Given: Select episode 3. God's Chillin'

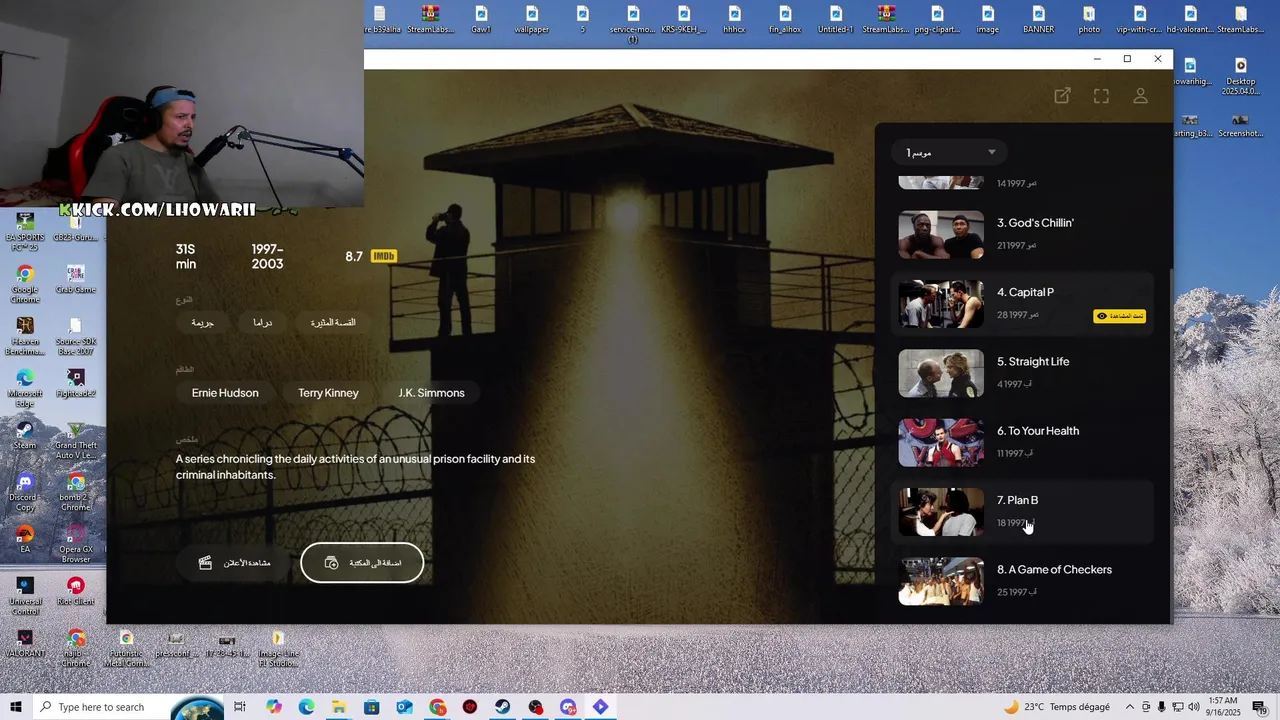Looking at the screenshot, I should pos(1022,234).
